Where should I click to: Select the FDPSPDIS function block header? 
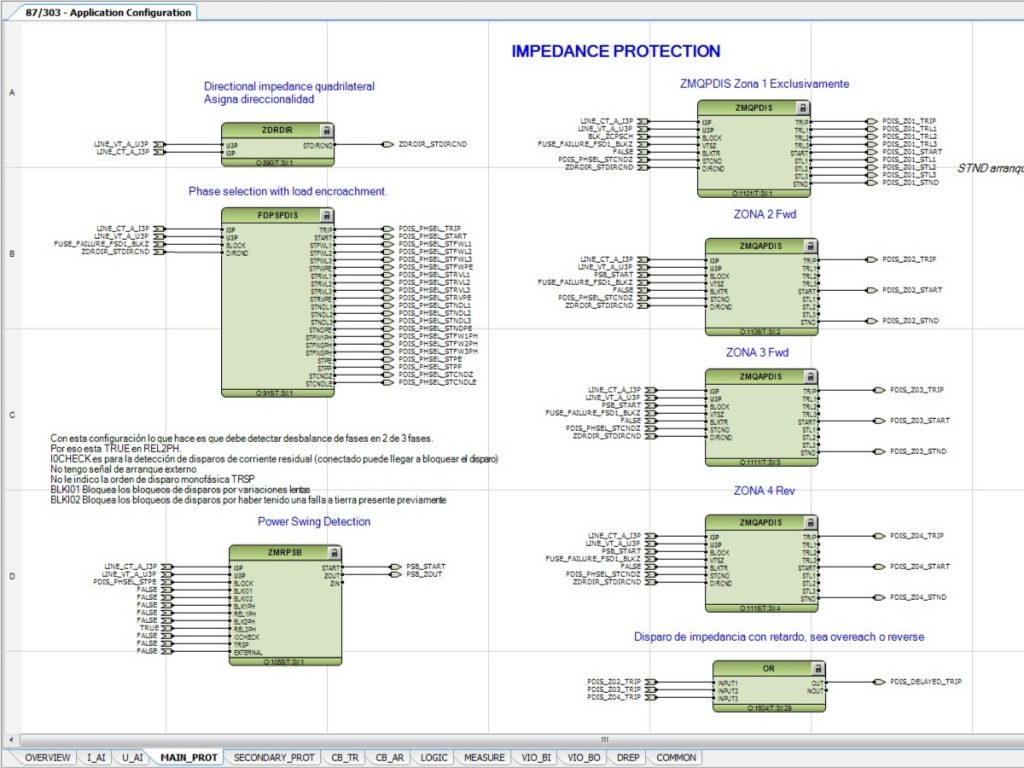(278, 215)
